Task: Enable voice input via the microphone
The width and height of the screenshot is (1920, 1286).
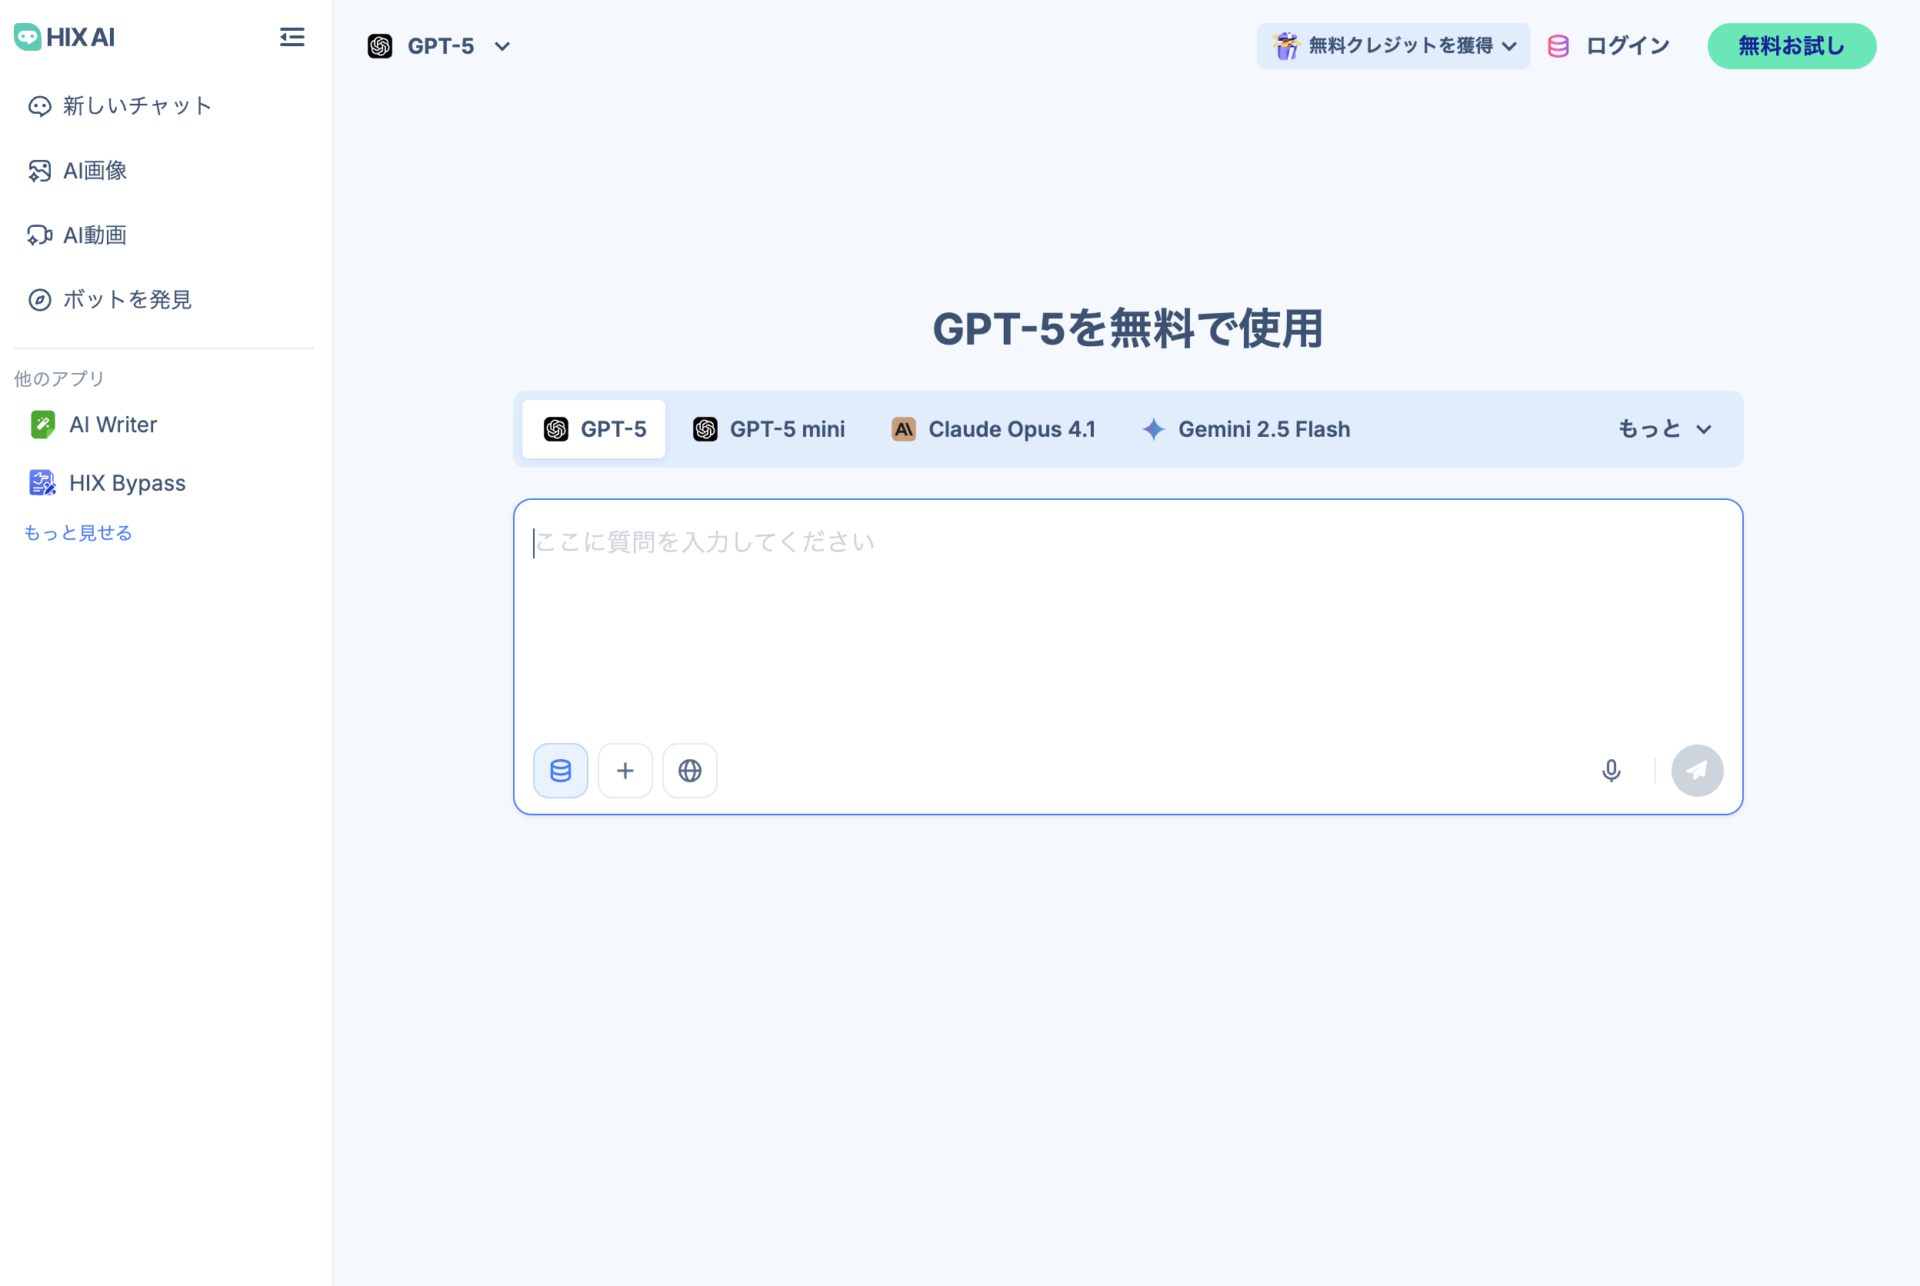Action: click(1611, 770)
